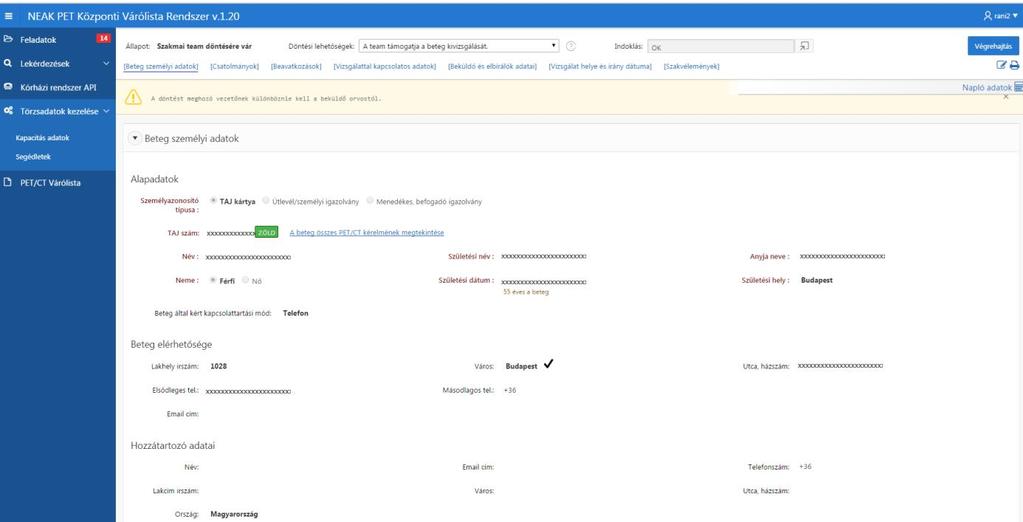Click the Ország value Magyarország

234,514
